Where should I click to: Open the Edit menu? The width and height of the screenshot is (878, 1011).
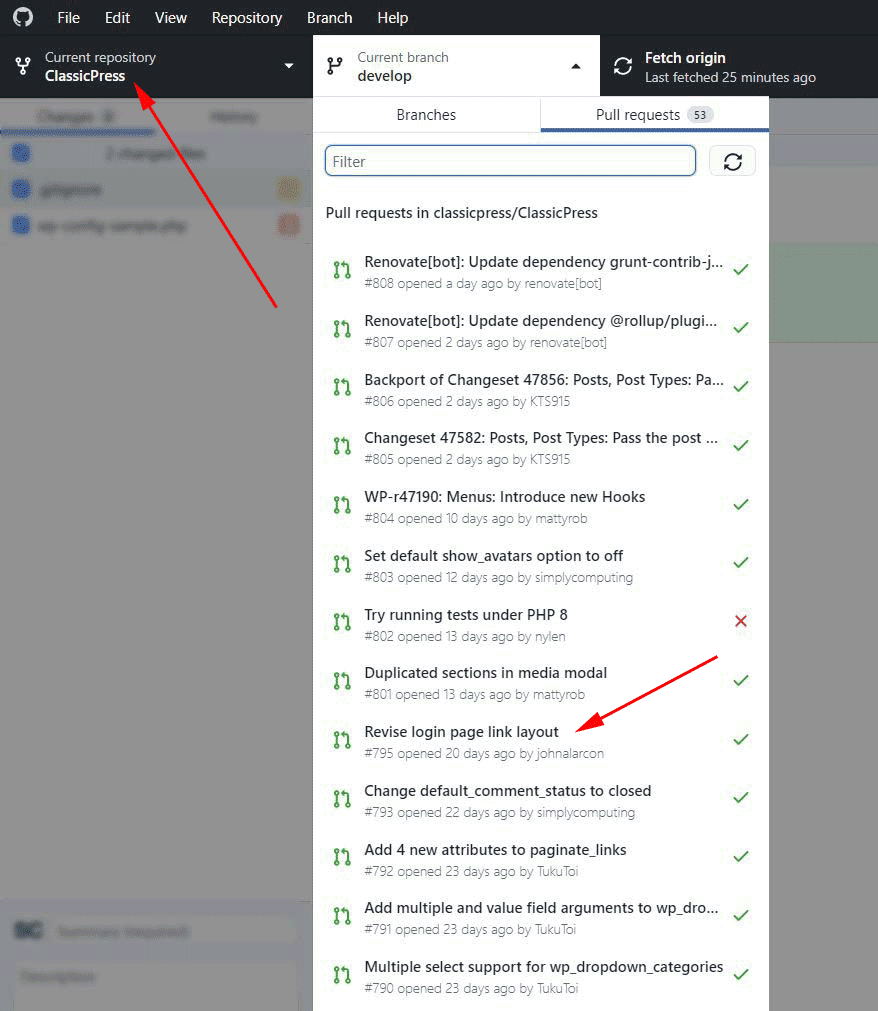pos(117,17)
